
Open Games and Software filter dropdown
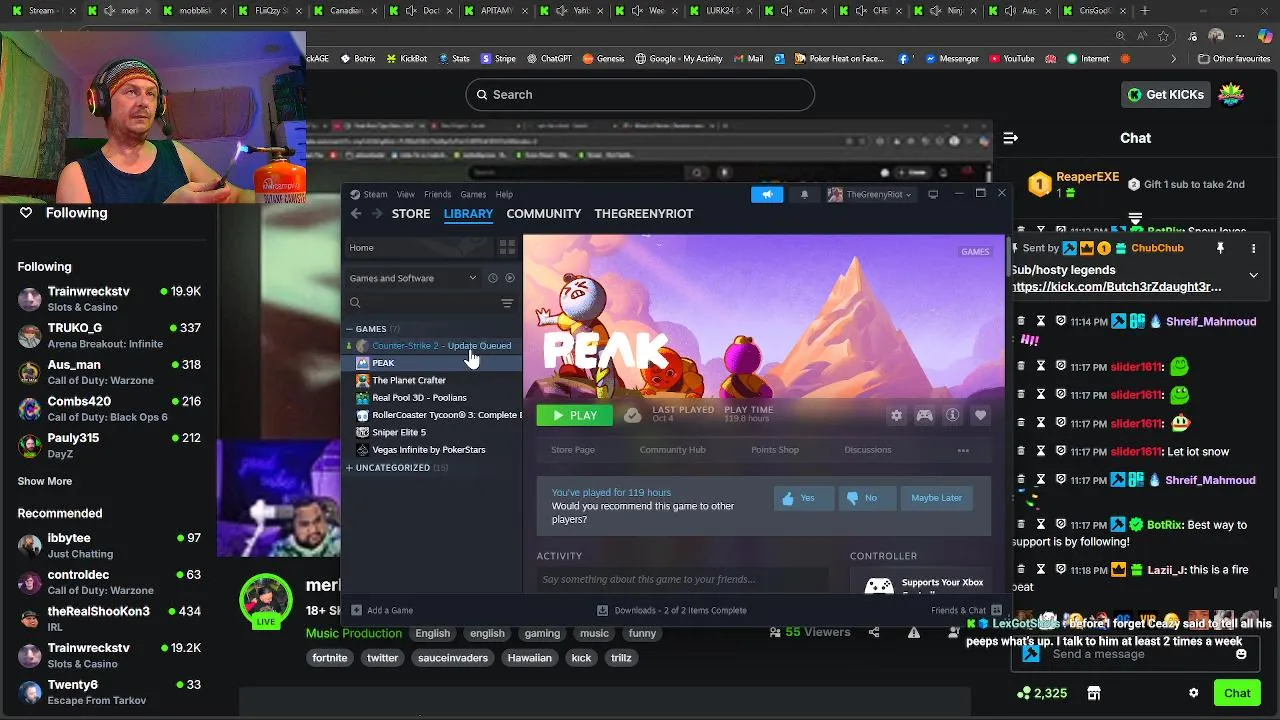click(412, 278)
